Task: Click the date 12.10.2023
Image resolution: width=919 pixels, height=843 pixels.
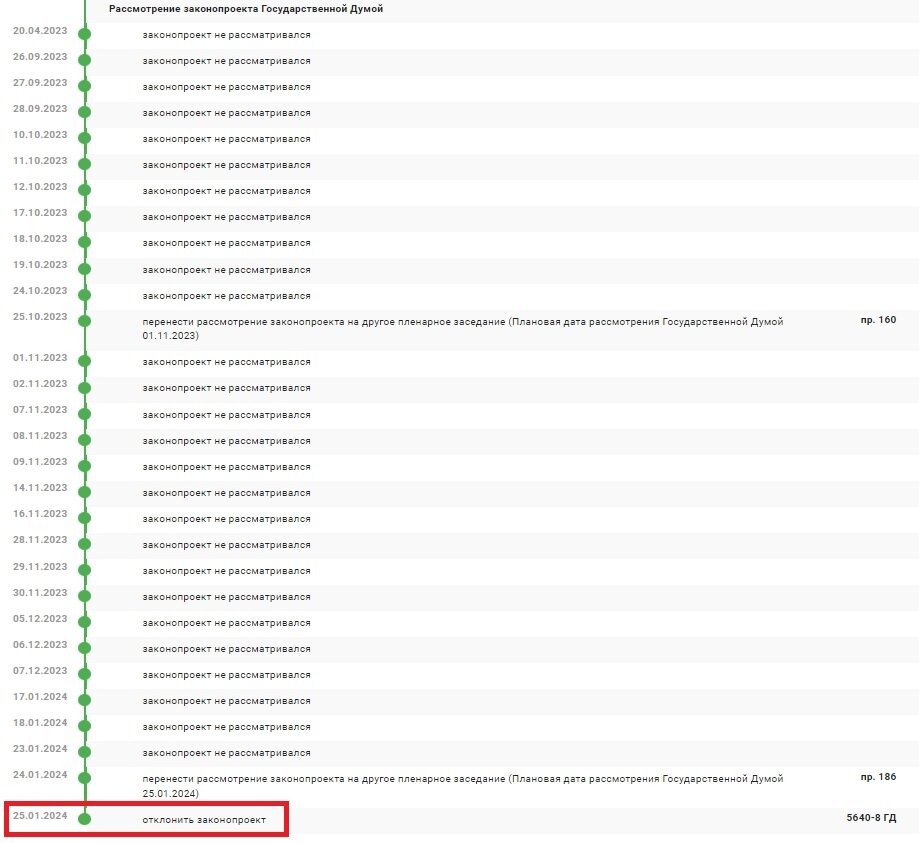Action: 40,186
